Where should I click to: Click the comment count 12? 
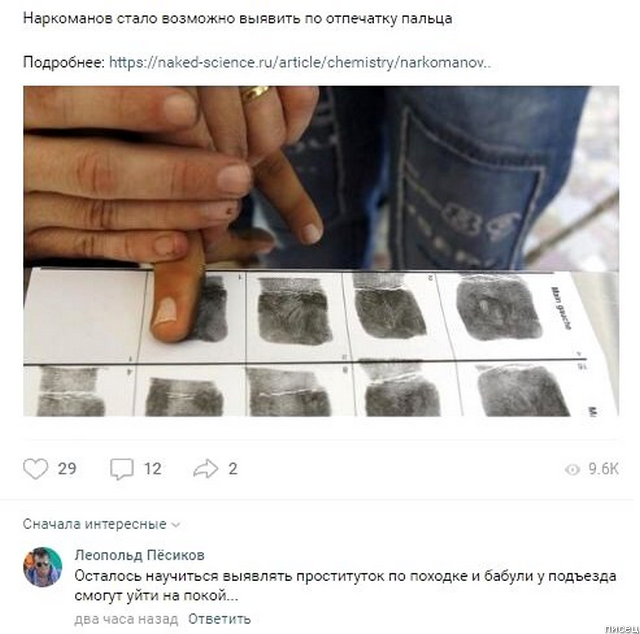(x=153, y=469)
